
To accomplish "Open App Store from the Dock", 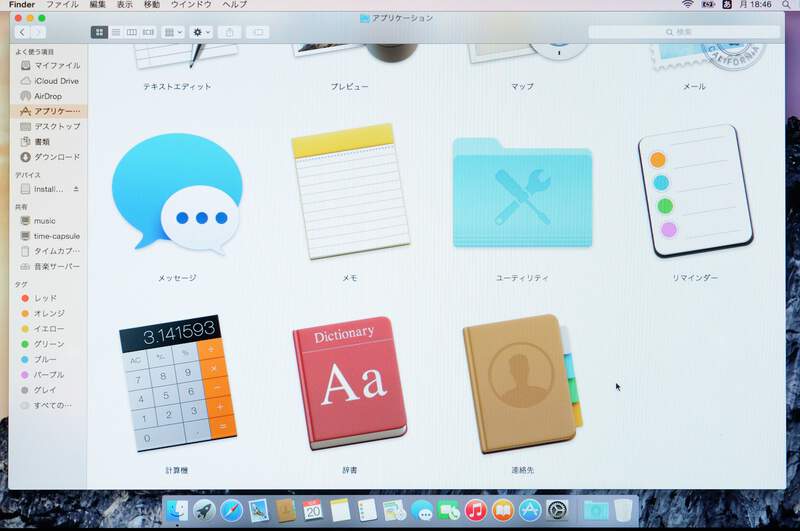I will [530, 511].
